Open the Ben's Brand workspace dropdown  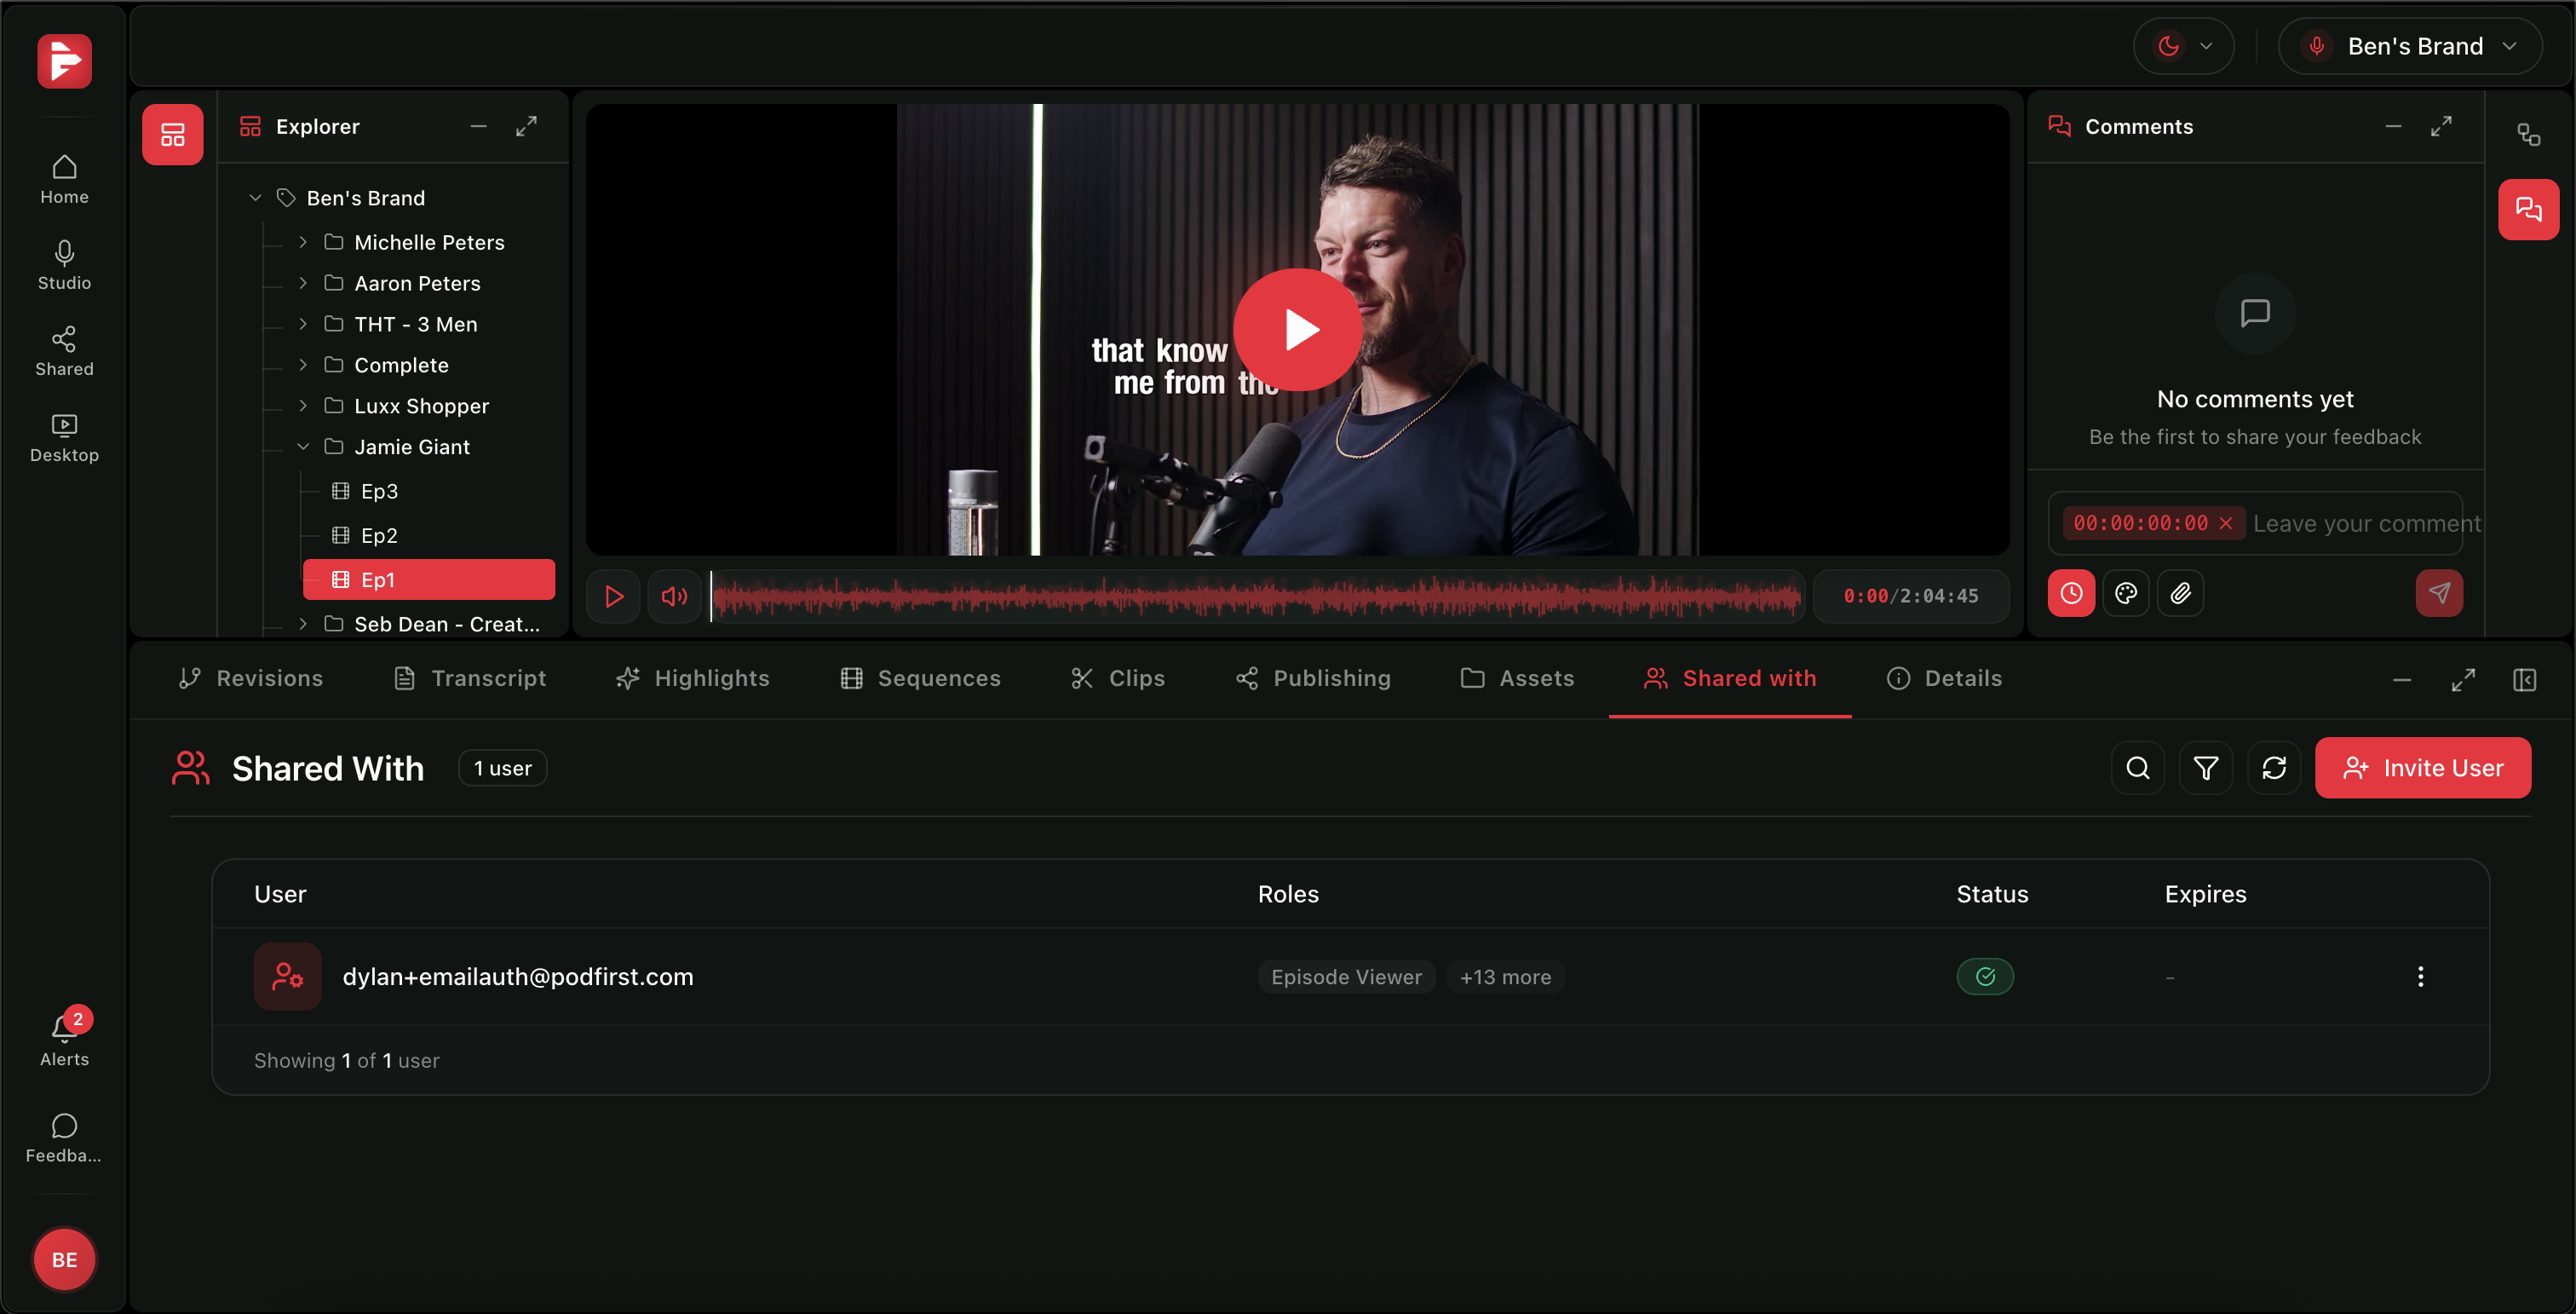(2410, 45)
